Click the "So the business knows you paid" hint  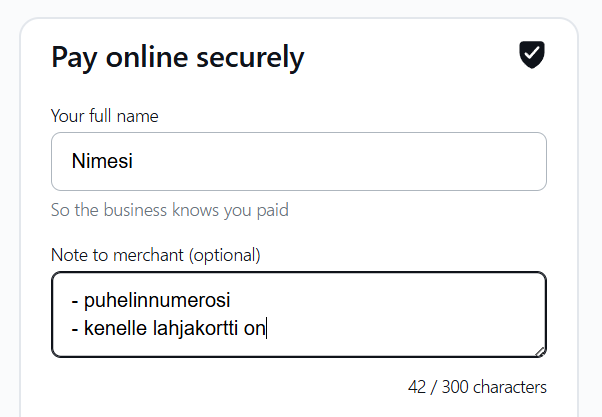[170, 211]
